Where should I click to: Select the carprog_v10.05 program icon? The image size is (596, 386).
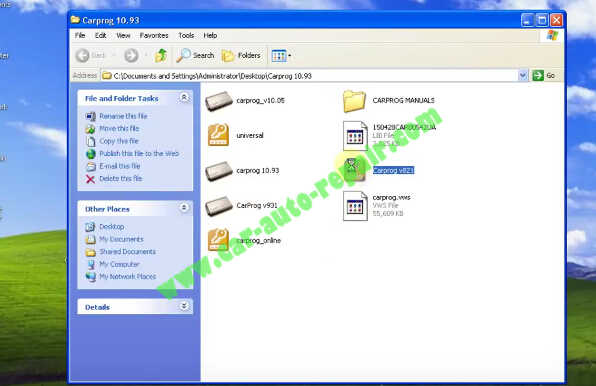point(219,101)
